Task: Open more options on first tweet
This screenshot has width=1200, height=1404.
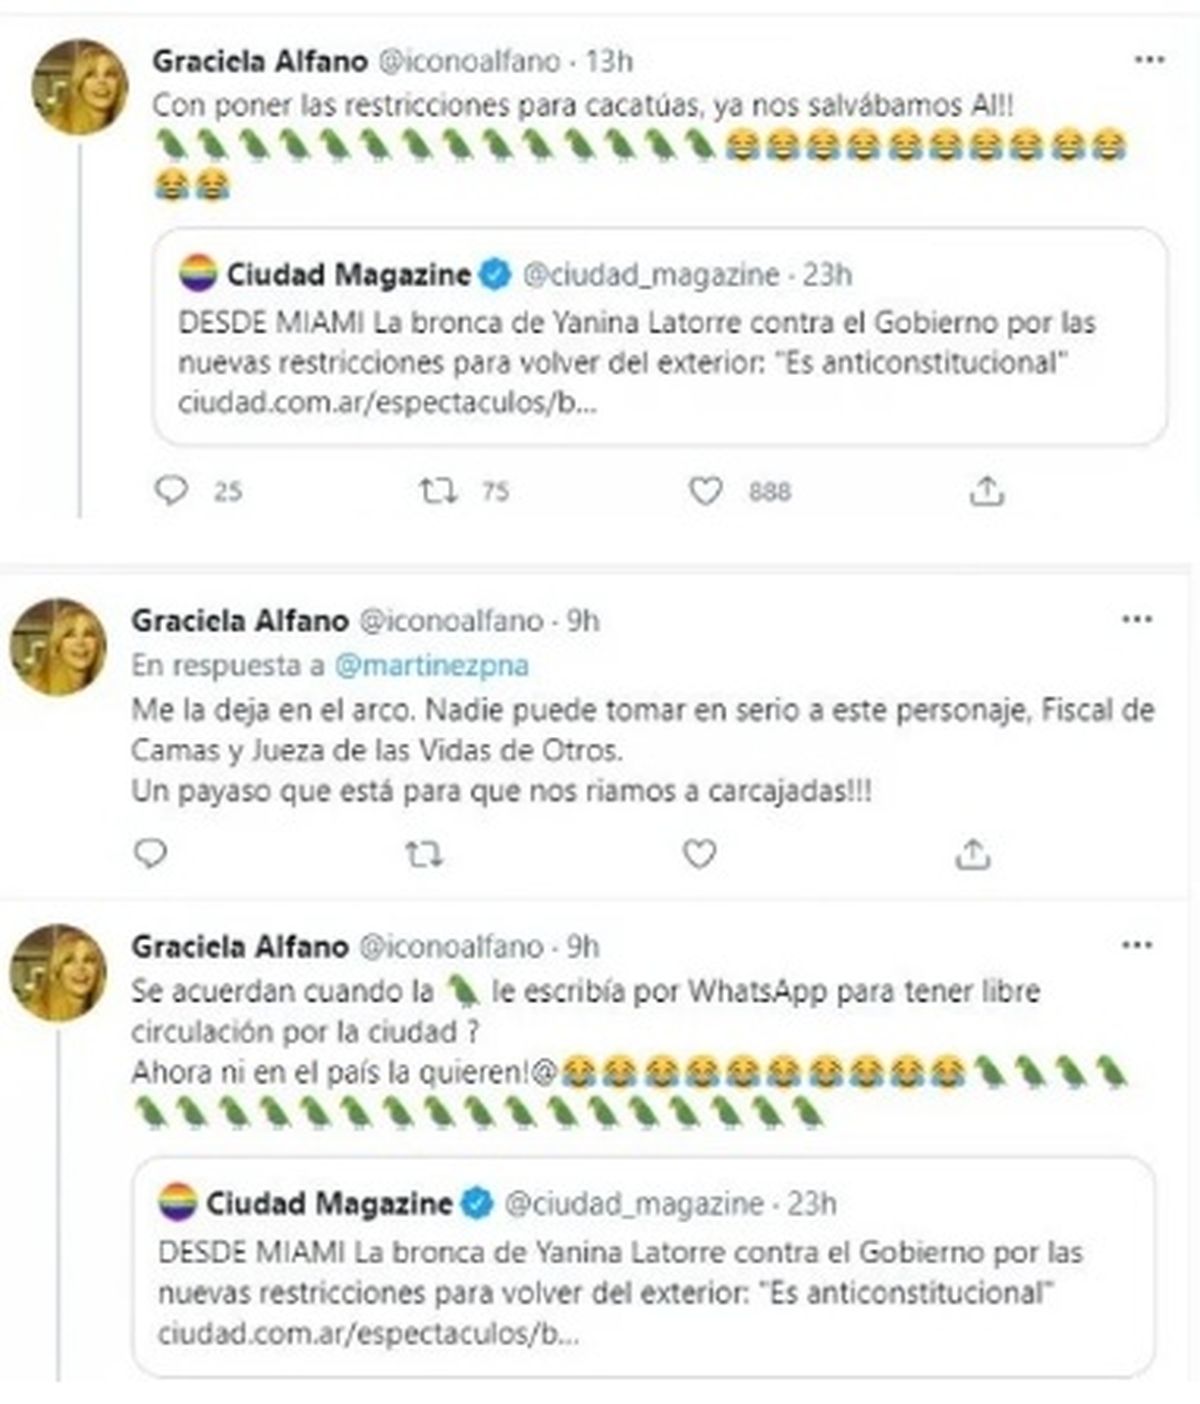Action: point(1149,60)
